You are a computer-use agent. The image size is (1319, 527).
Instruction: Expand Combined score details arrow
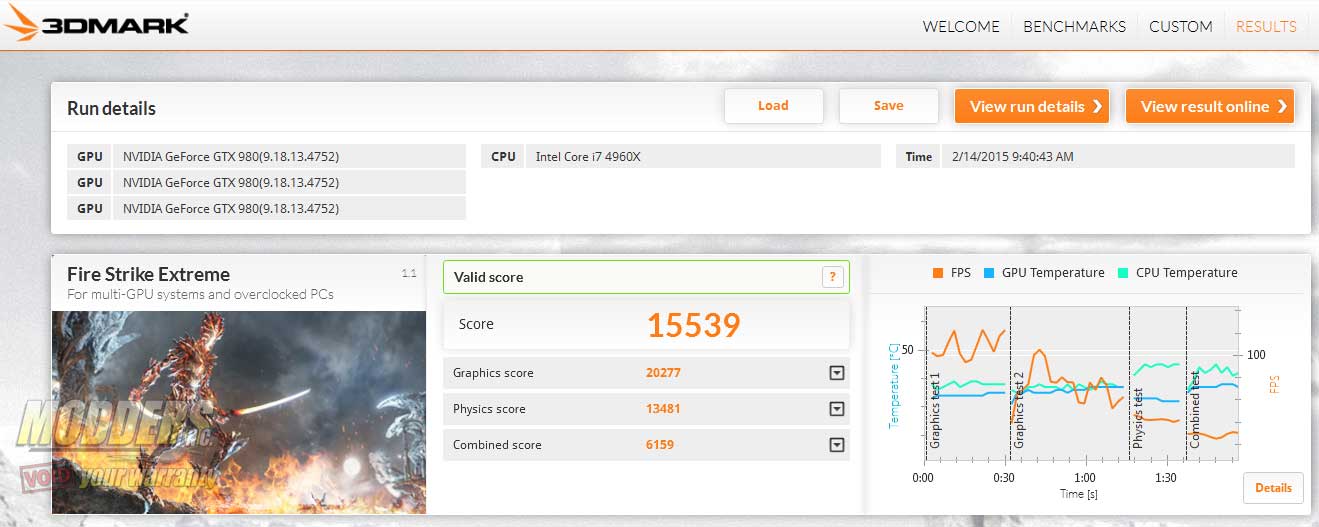837,445
